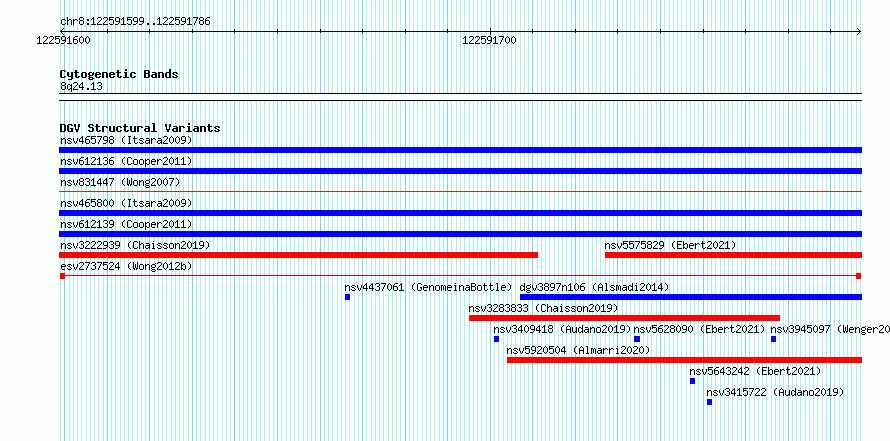Open nsv3409418 (Audano2019) label
The height and width of the screenshot is (441, 890).
click(562, 329)
